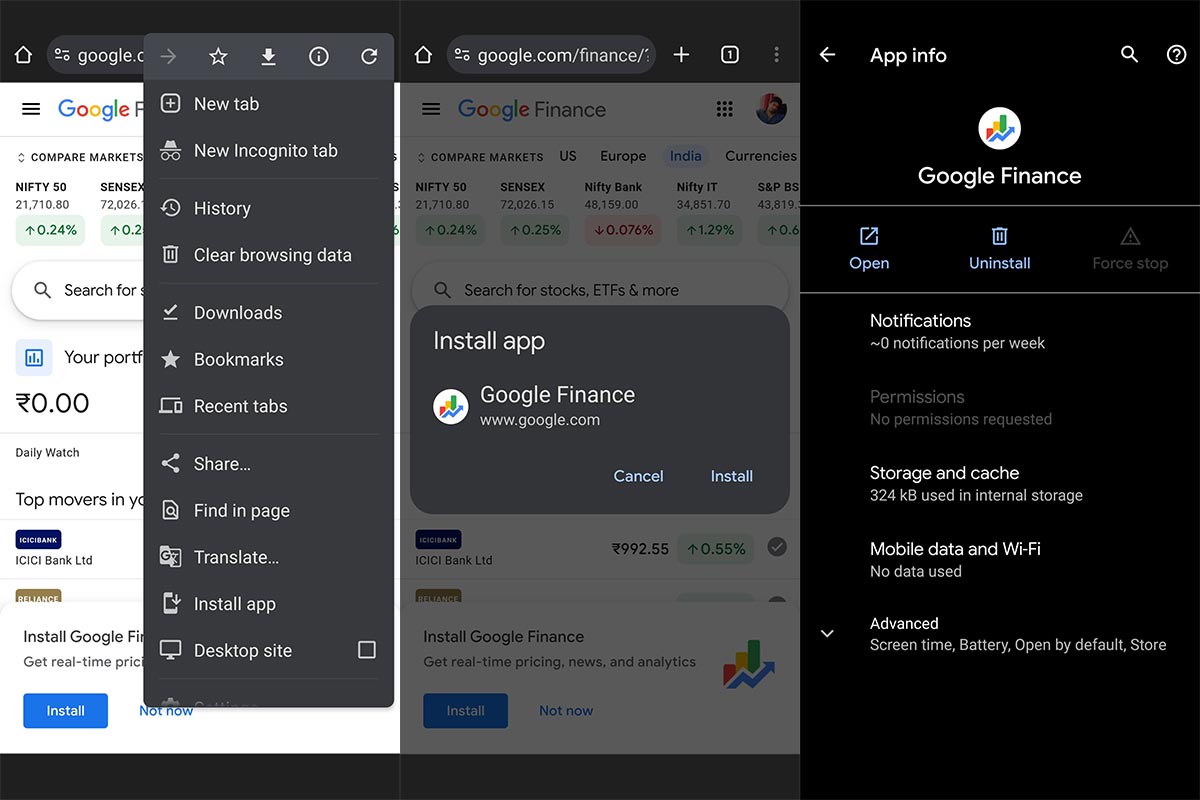Open the Google Finance app
The width and height of the screenshot is (1200, 800).
tap(869, 249)
